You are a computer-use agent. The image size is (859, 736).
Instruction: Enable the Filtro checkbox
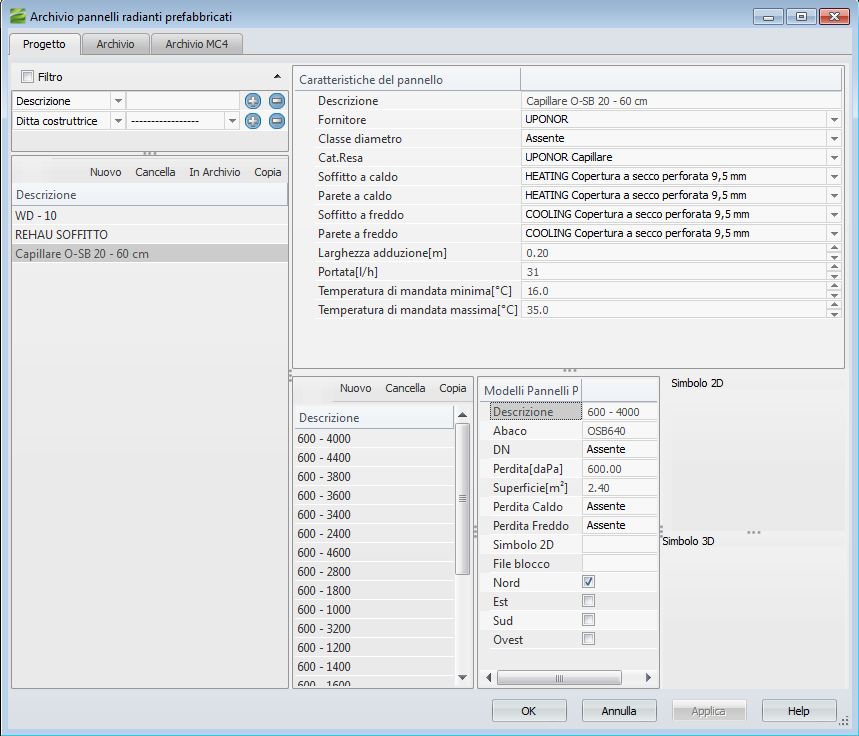27,77
